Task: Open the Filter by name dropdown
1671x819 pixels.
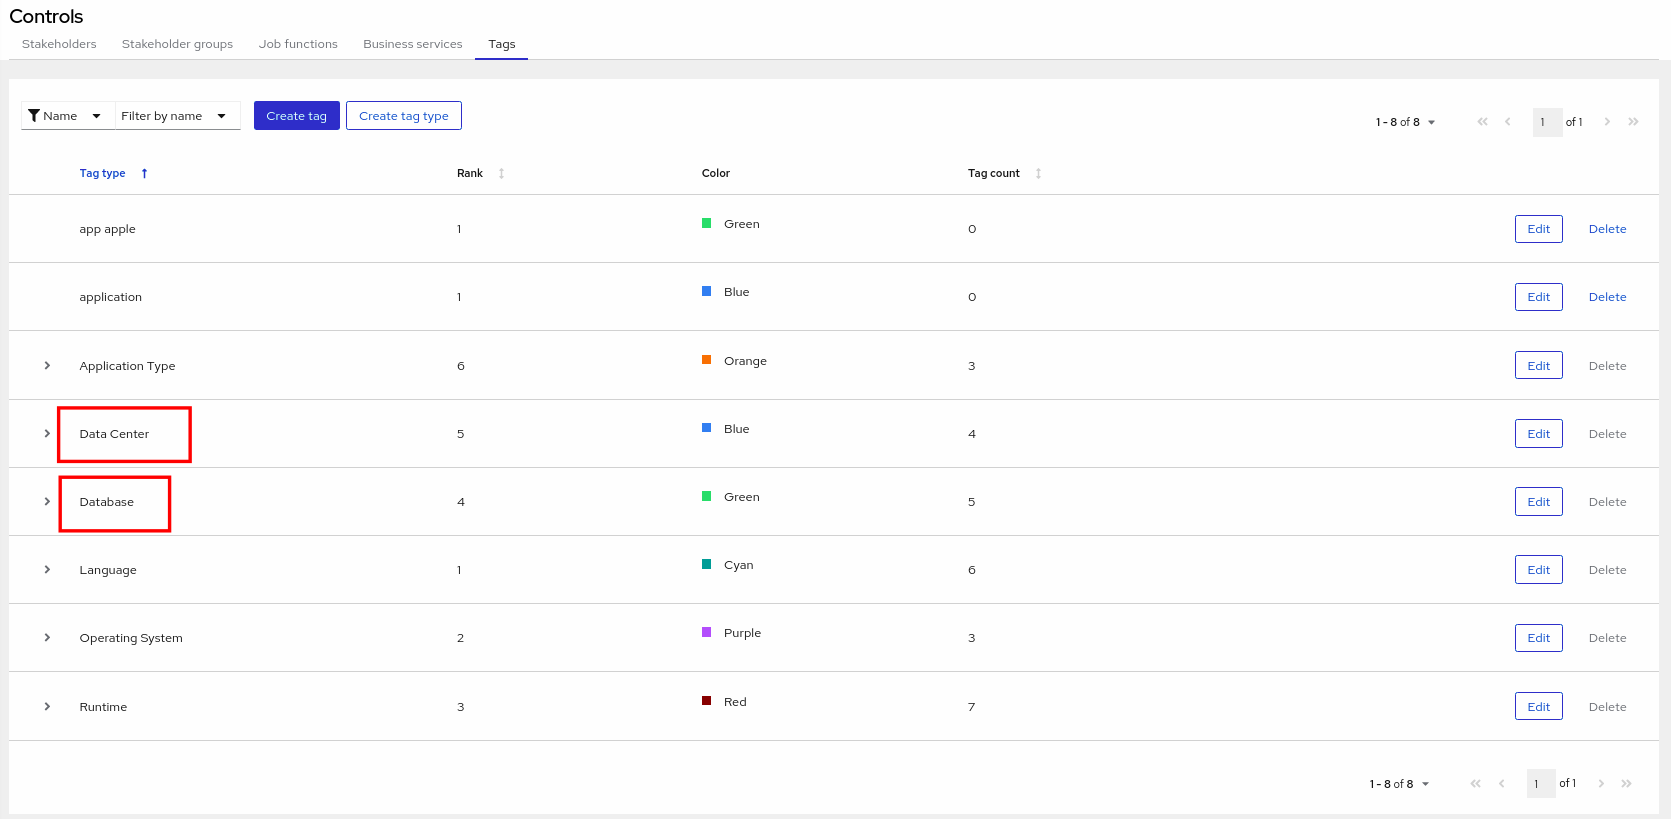Action: 177,116
